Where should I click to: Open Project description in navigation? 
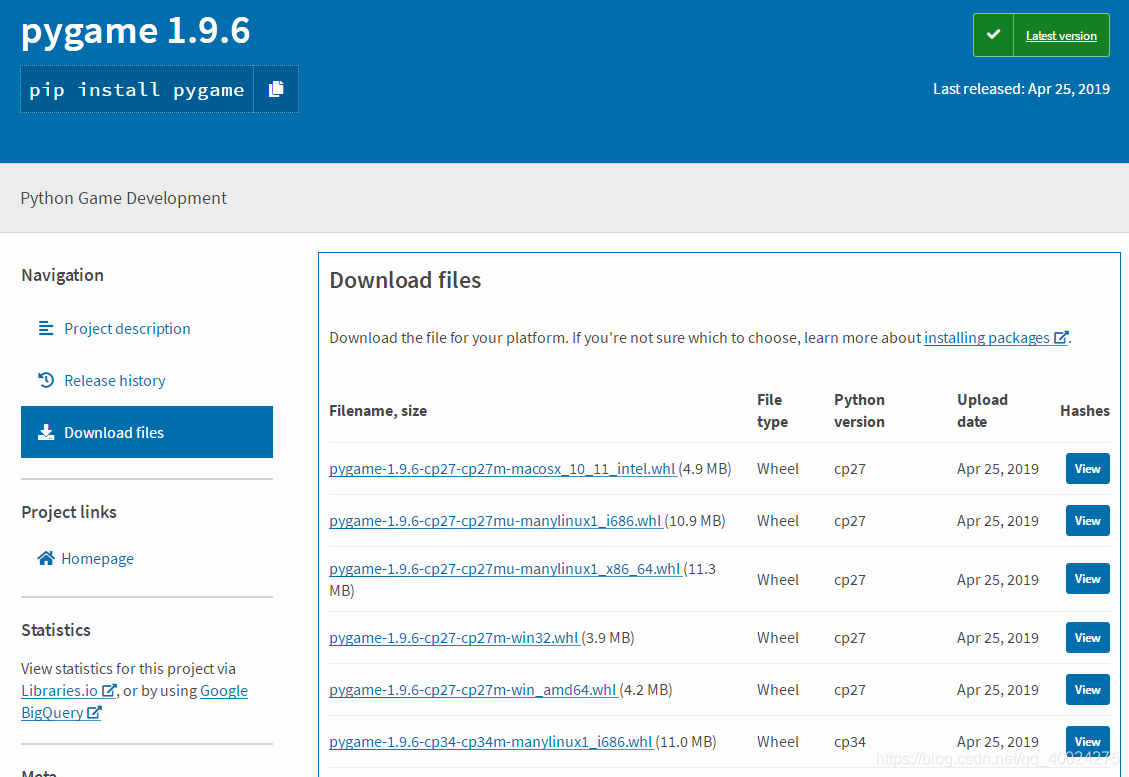coord(127,328)
